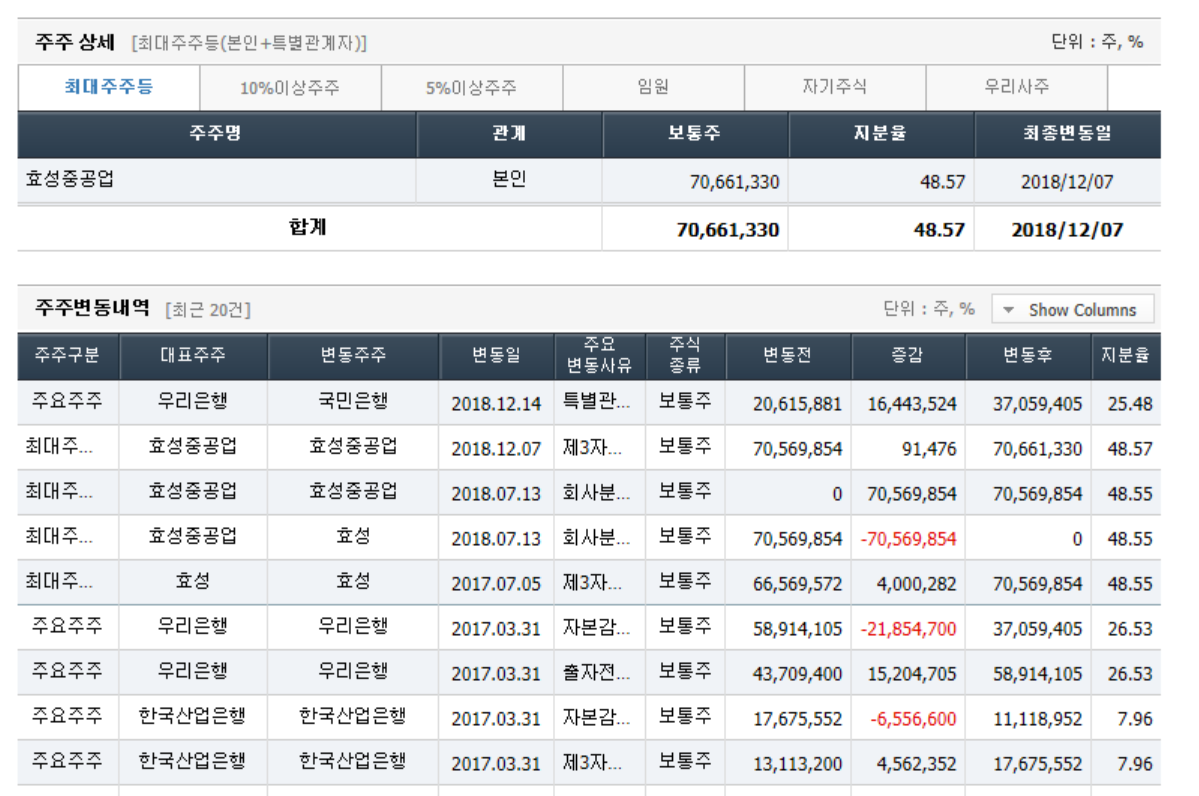The width and height of the screenshot is (1199, 796).
Task: Click the 4,562,352 increase value
Action: point(916,764)
